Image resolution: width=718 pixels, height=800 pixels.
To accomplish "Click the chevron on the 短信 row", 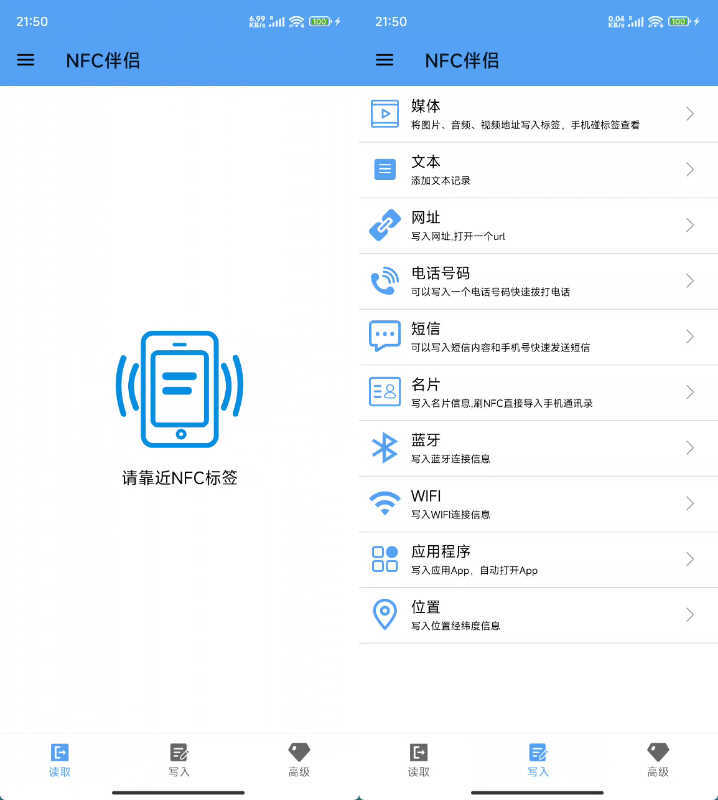I will pos(690,336).
